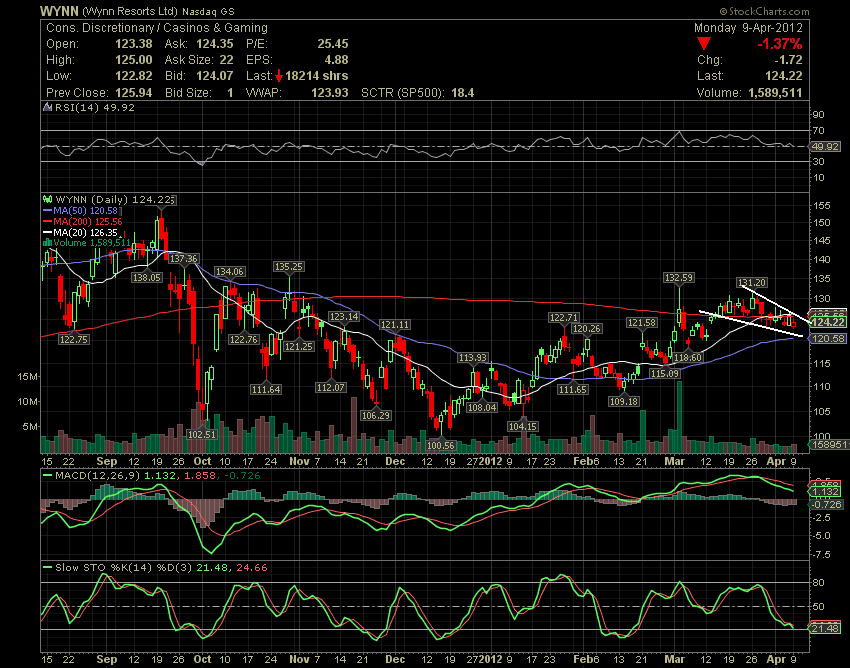Click the 49.92 RSI tag on right axis
The image size is (850, 668).
coord(825,146)
